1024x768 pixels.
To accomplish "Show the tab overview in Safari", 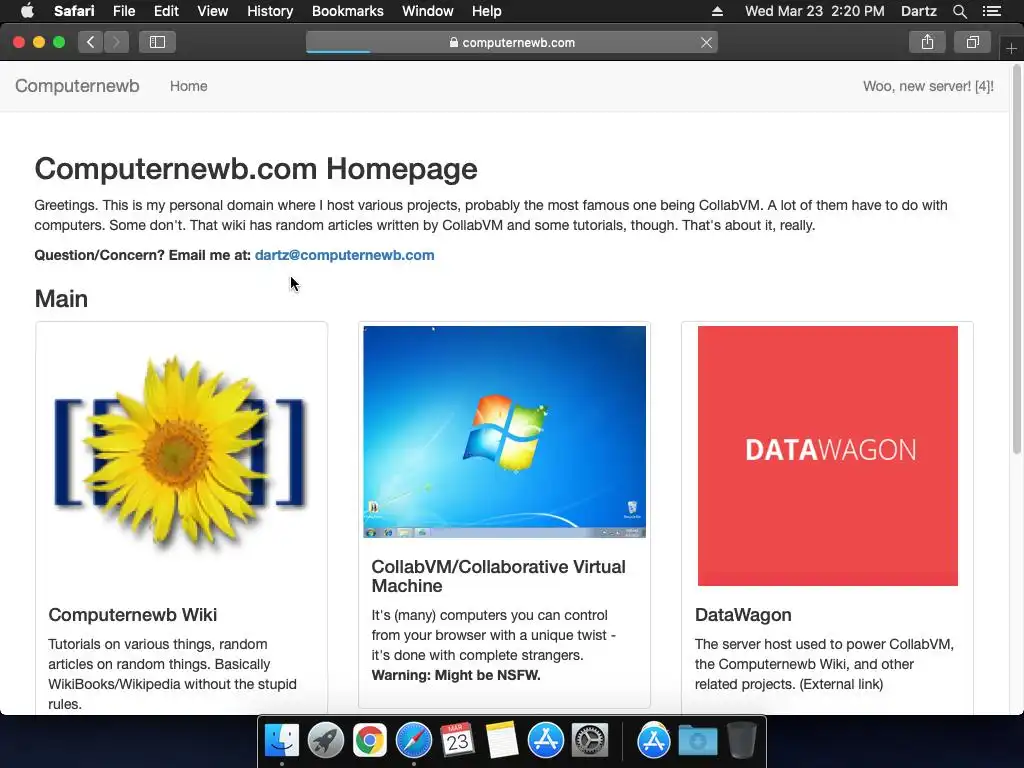I will pos(972,42).
